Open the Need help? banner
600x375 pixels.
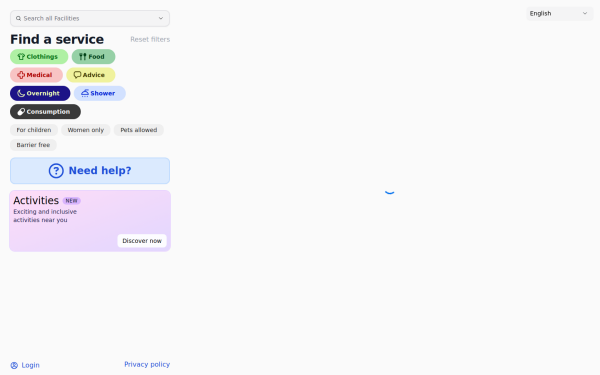pyautogui.click(x=90, y=171)
